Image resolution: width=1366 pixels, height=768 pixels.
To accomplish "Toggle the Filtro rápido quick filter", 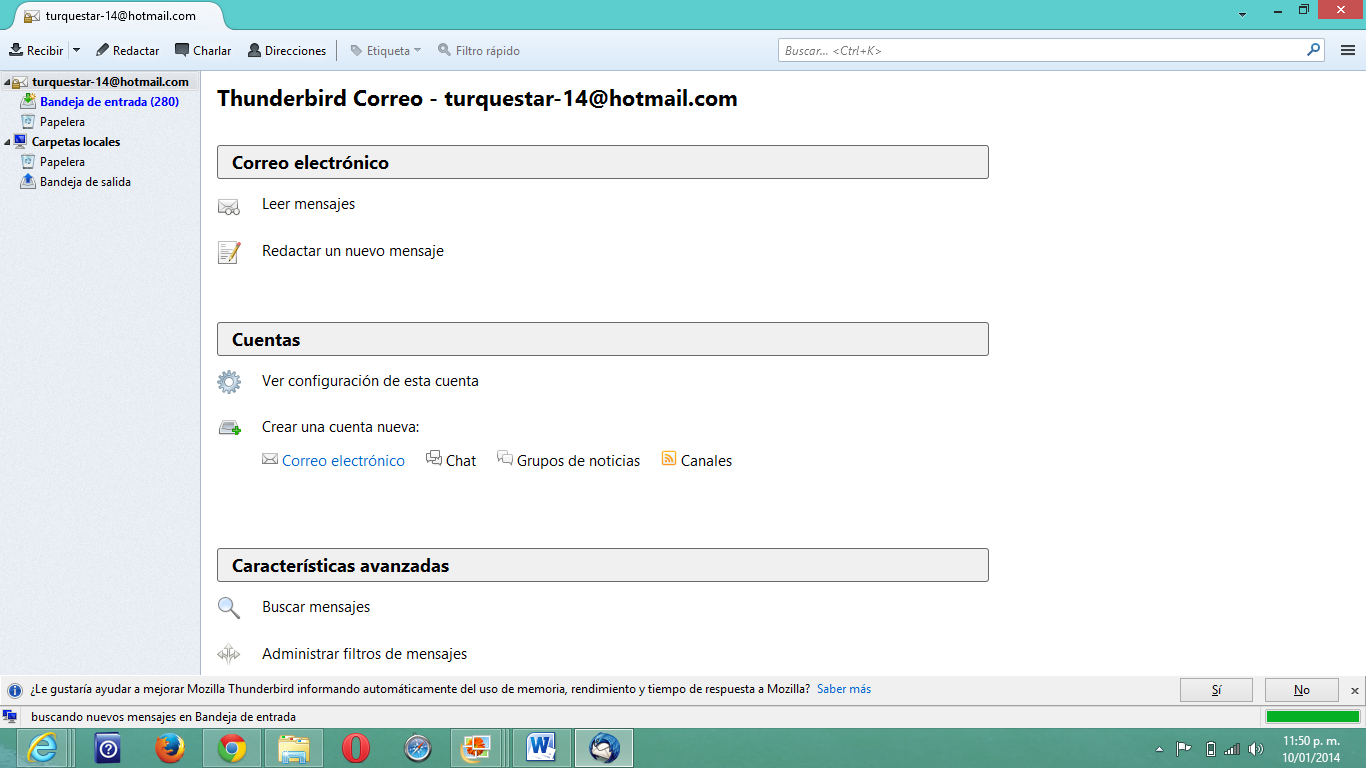I will (x=479, y=50).
